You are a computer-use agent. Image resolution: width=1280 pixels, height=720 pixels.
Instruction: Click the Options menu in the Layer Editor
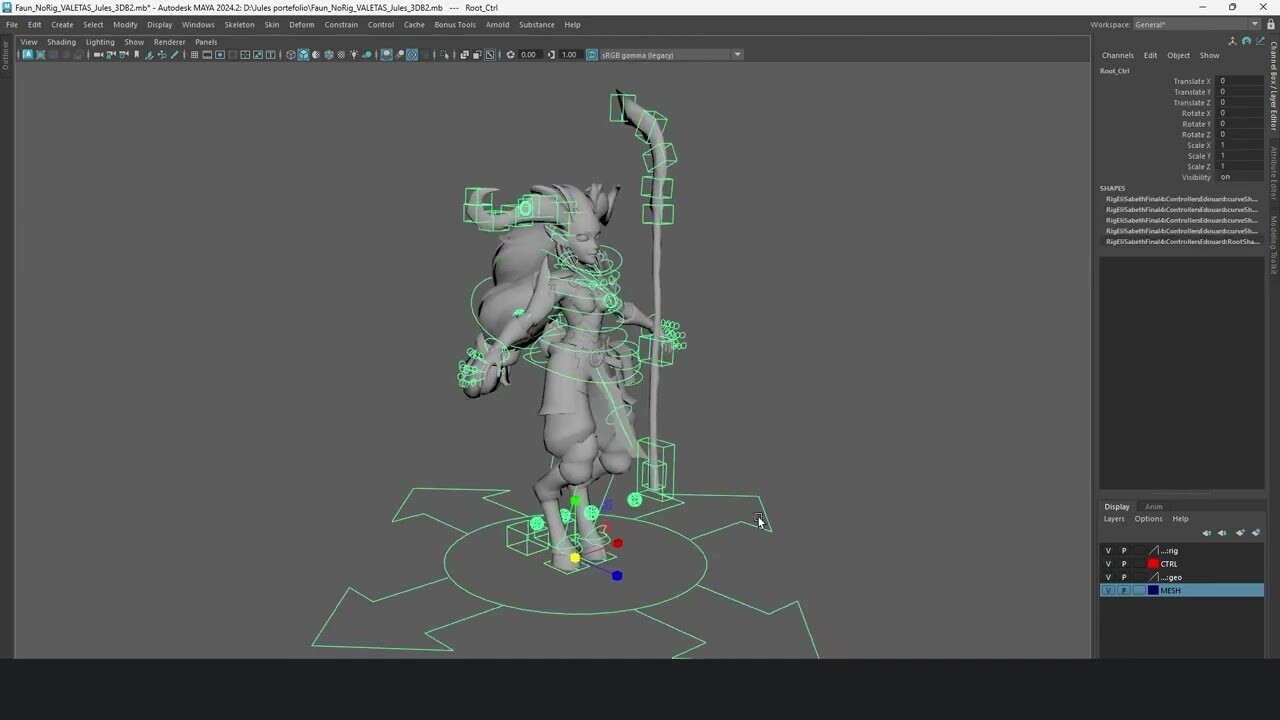click(1148, 519)
